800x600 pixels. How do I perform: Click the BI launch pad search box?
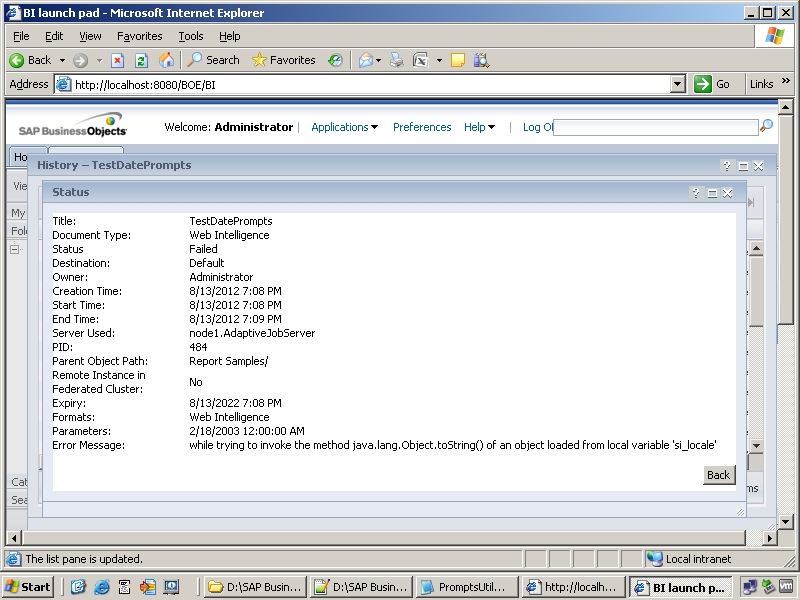coord(656,127)
